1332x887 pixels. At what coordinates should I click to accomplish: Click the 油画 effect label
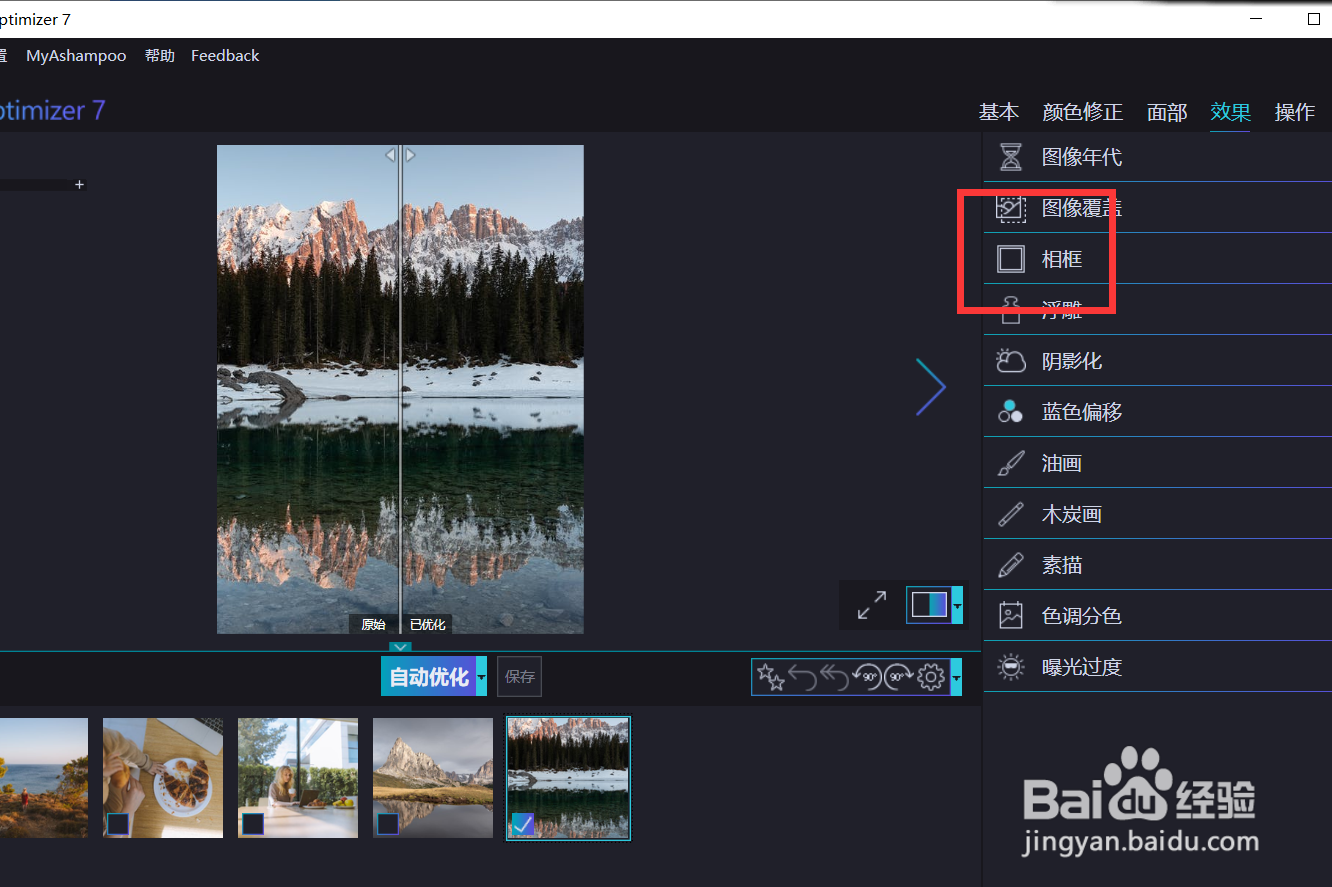1062,463
